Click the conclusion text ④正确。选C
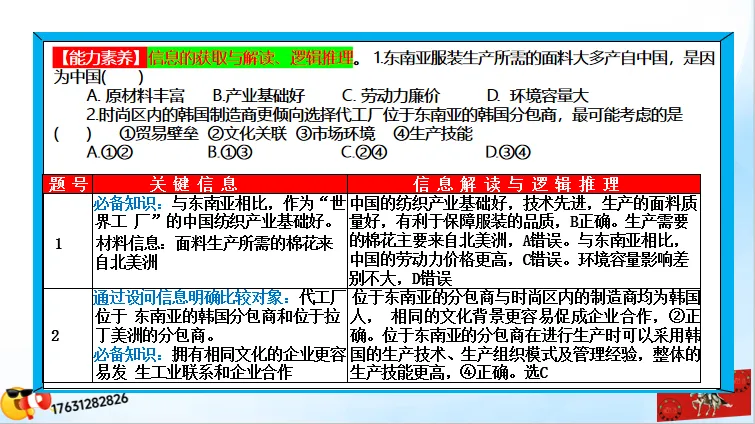Screen dimensions: 755x424 (x=503, y=372)
